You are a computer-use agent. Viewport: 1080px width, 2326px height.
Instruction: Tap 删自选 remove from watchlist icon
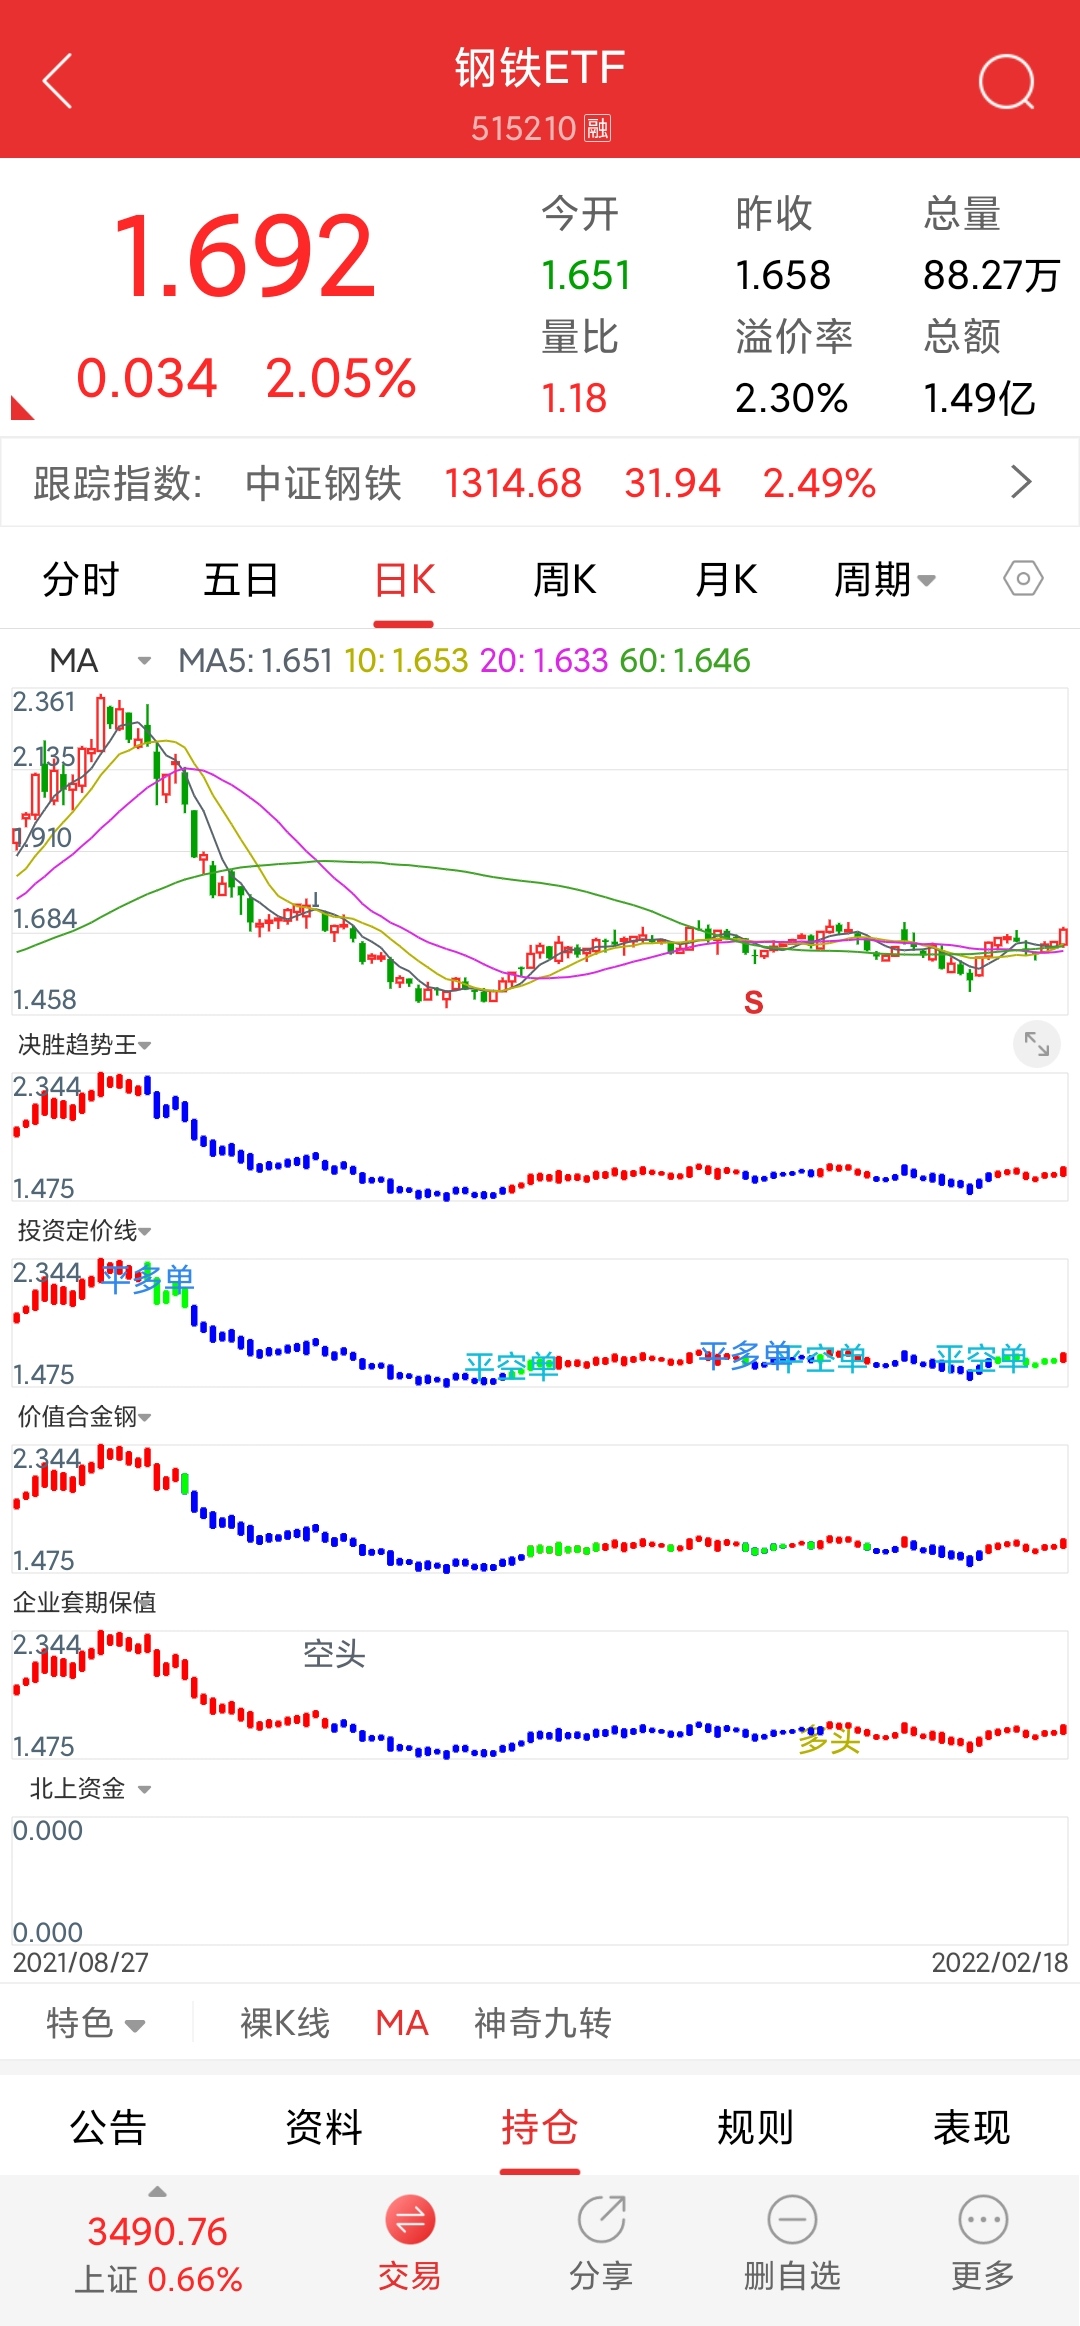click(792, 2220)
